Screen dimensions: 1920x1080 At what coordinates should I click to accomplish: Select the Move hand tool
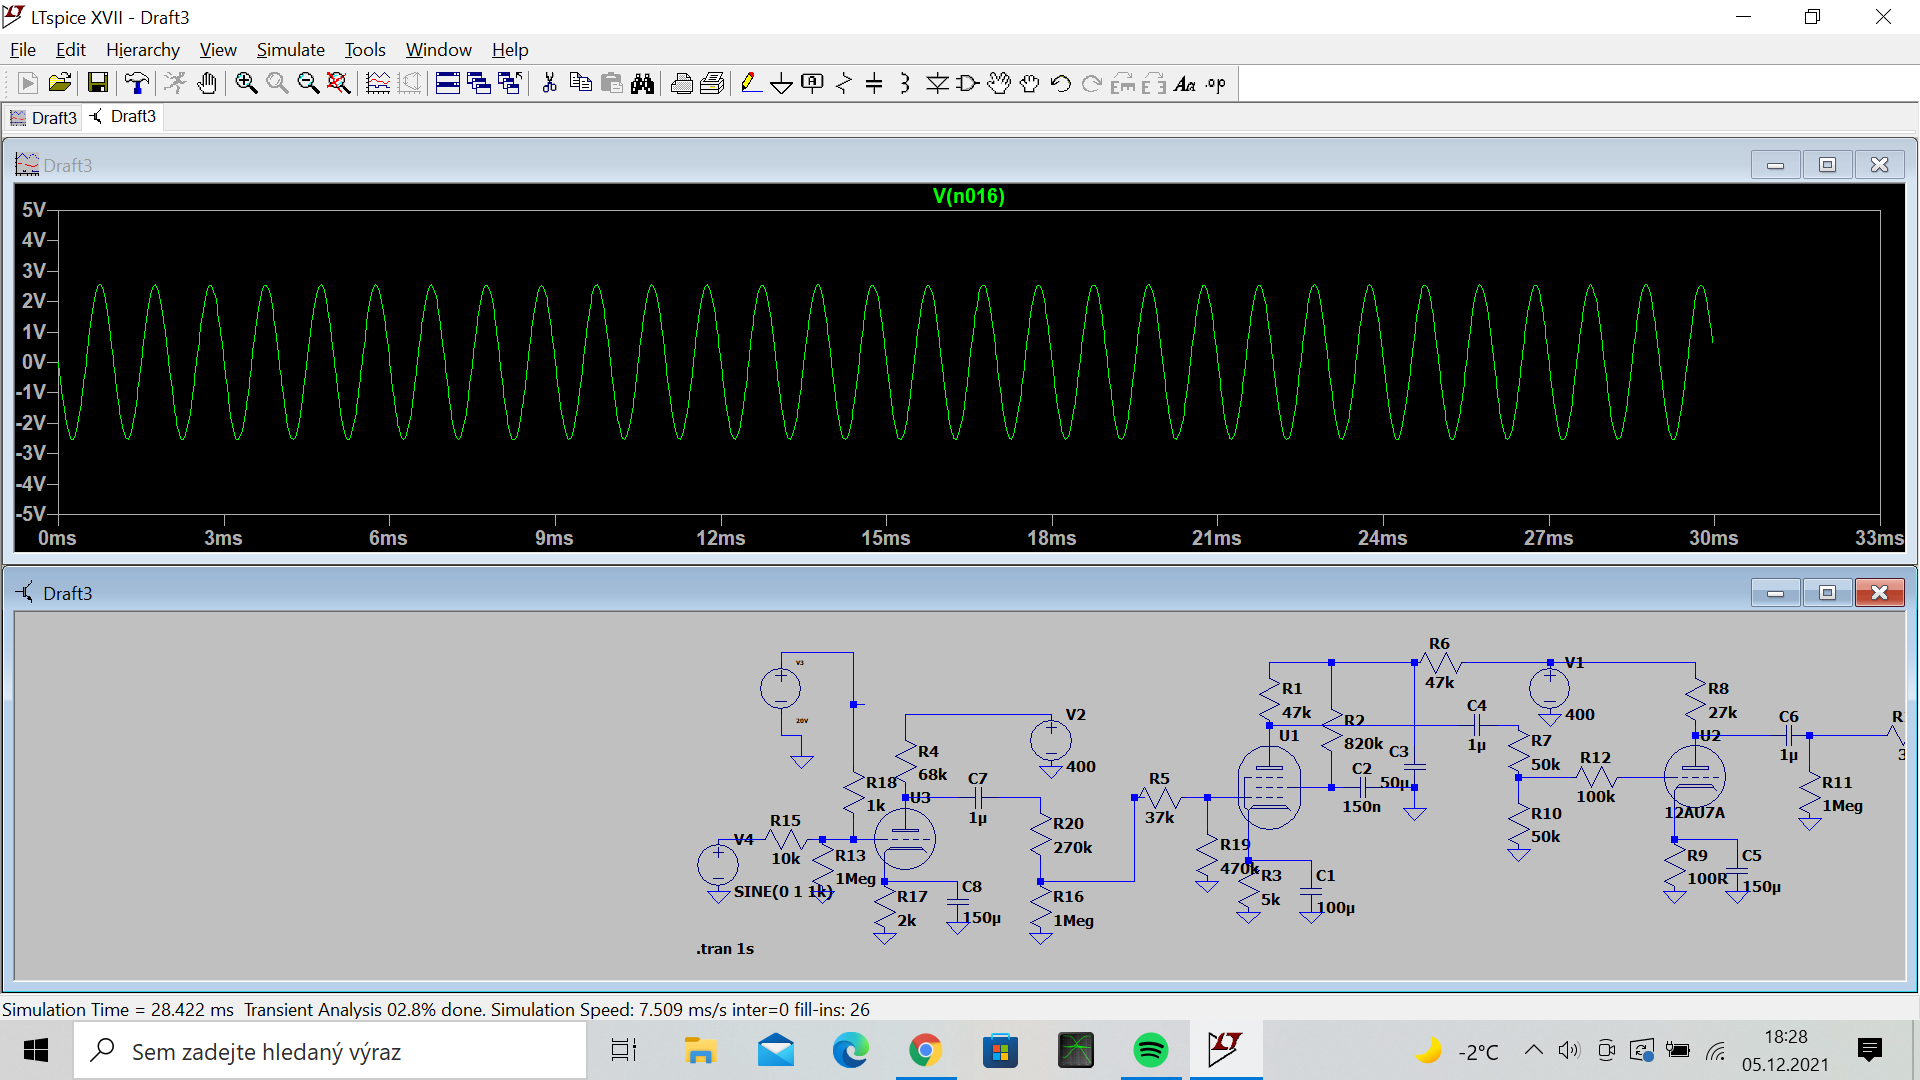click(x=998, y=84)
